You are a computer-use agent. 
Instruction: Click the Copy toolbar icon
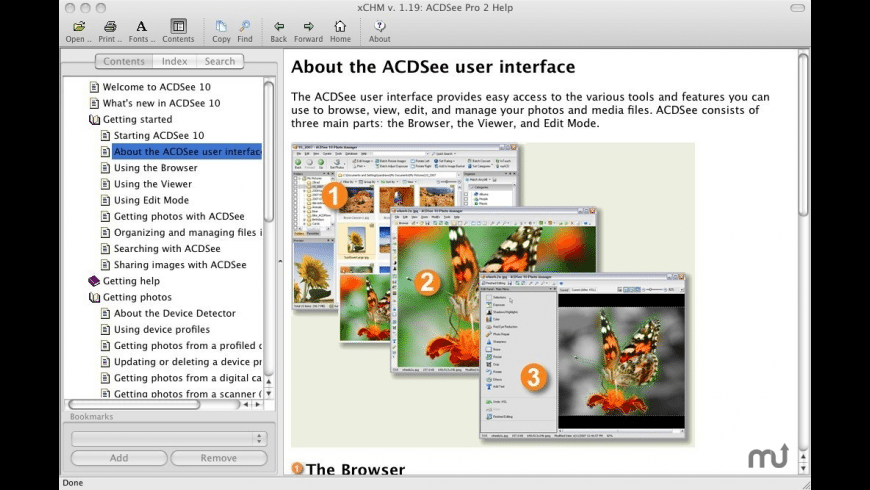click(221, 26)
